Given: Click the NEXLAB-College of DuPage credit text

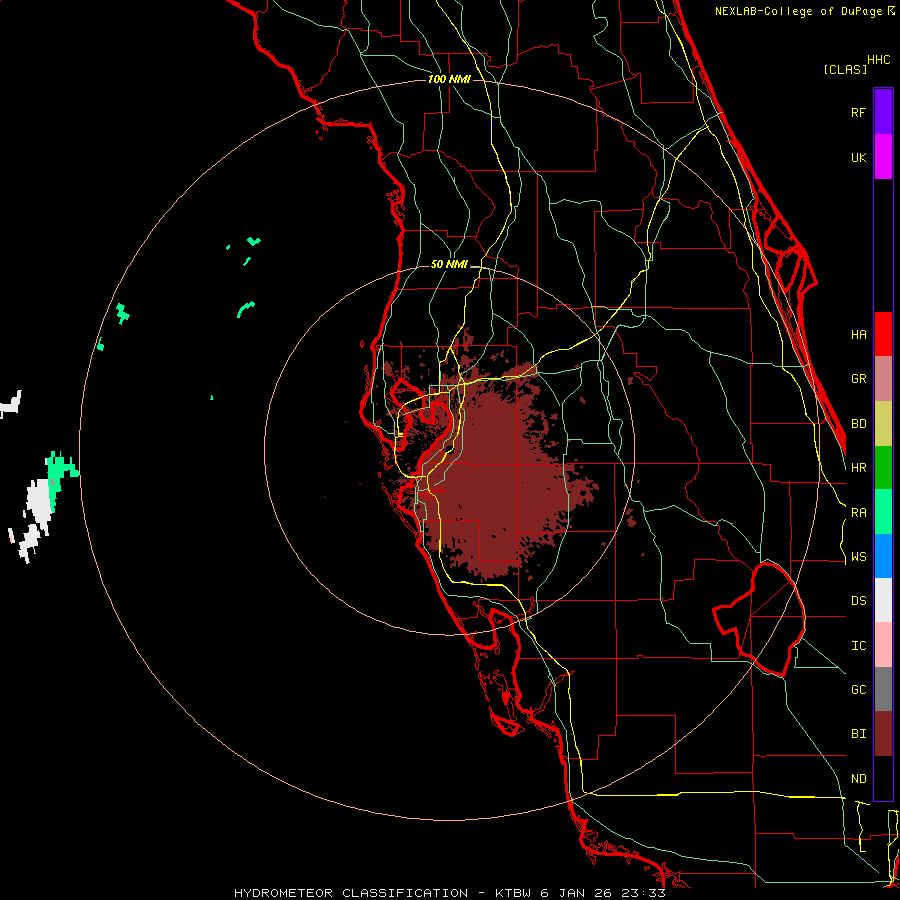Looking at the screenshot, I should [798, 11].
